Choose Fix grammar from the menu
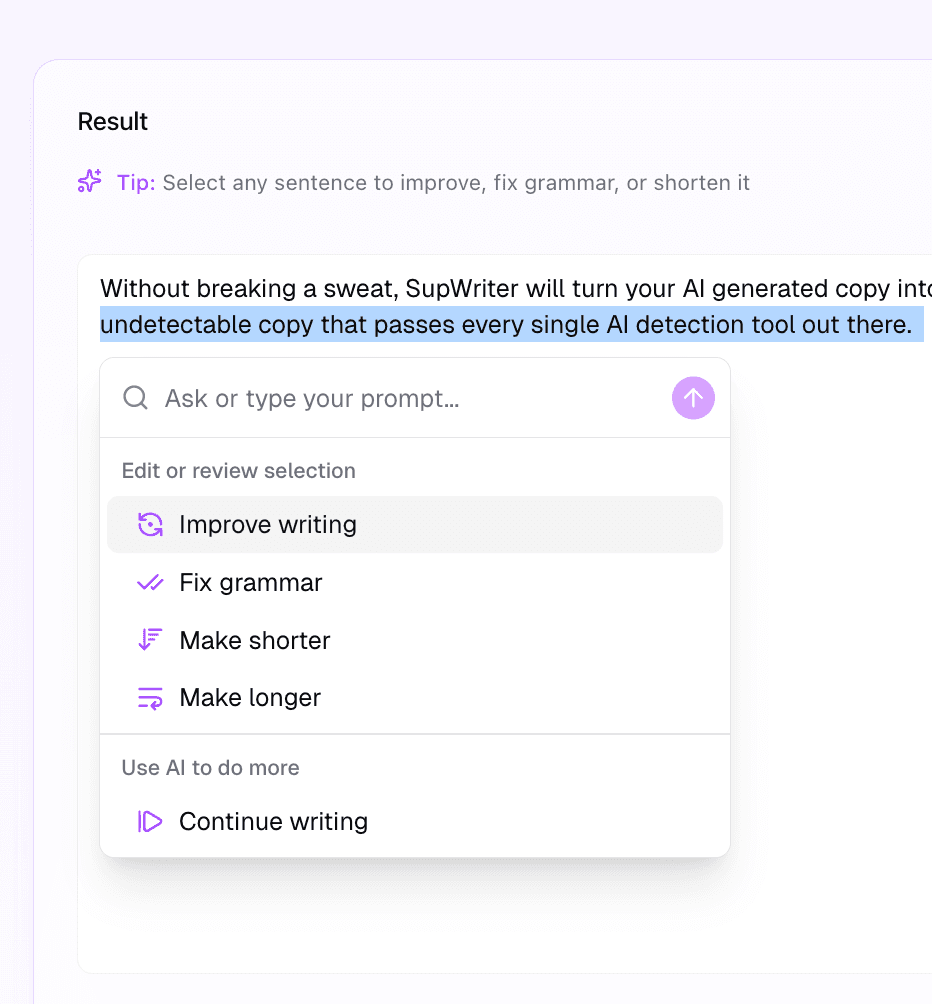The width and height of the screenshot is (932, 1004). point(249,582)
